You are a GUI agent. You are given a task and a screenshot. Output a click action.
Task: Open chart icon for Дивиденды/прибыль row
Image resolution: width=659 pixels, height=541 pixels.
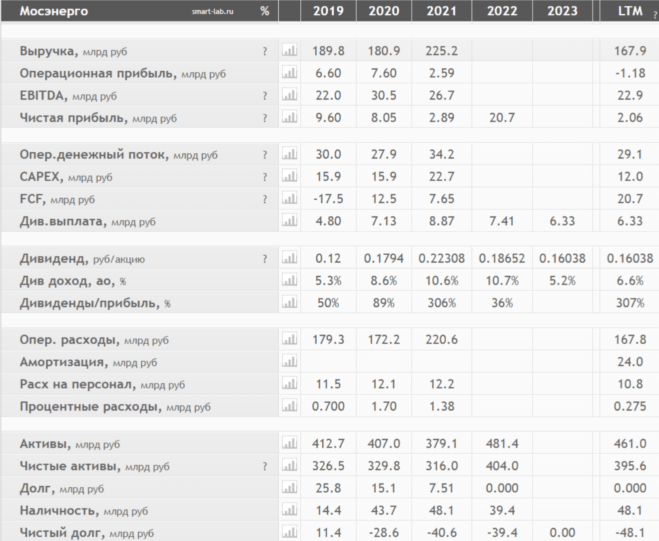pyautogui.click(x=290, y=302)
